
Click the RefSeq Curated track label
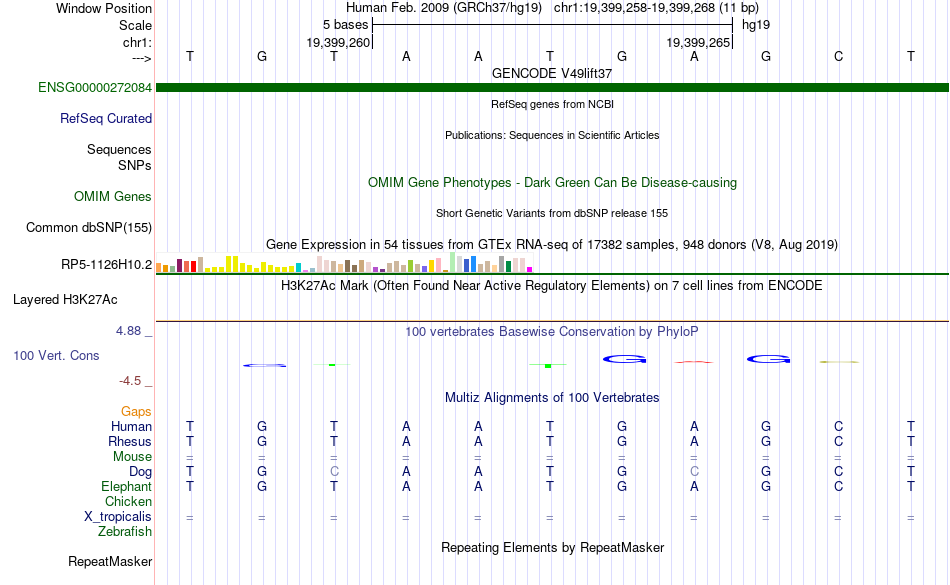[x=106, y=118]
